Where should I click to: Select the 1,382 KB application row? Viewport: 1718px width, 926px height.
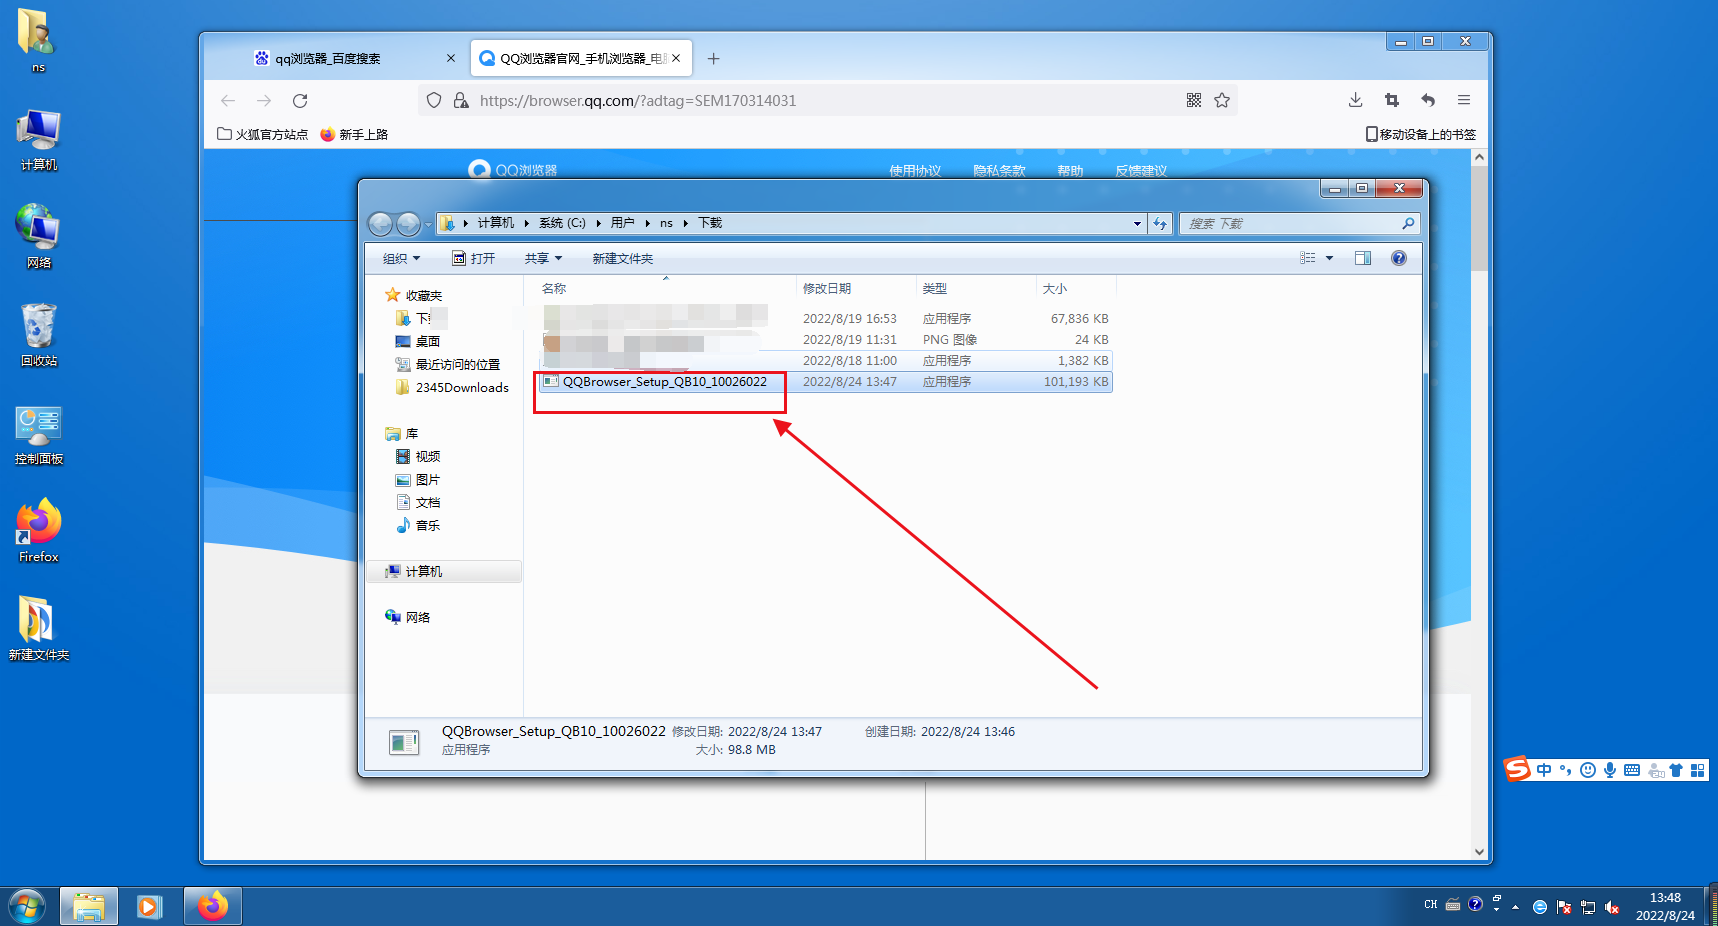point(826,361)
